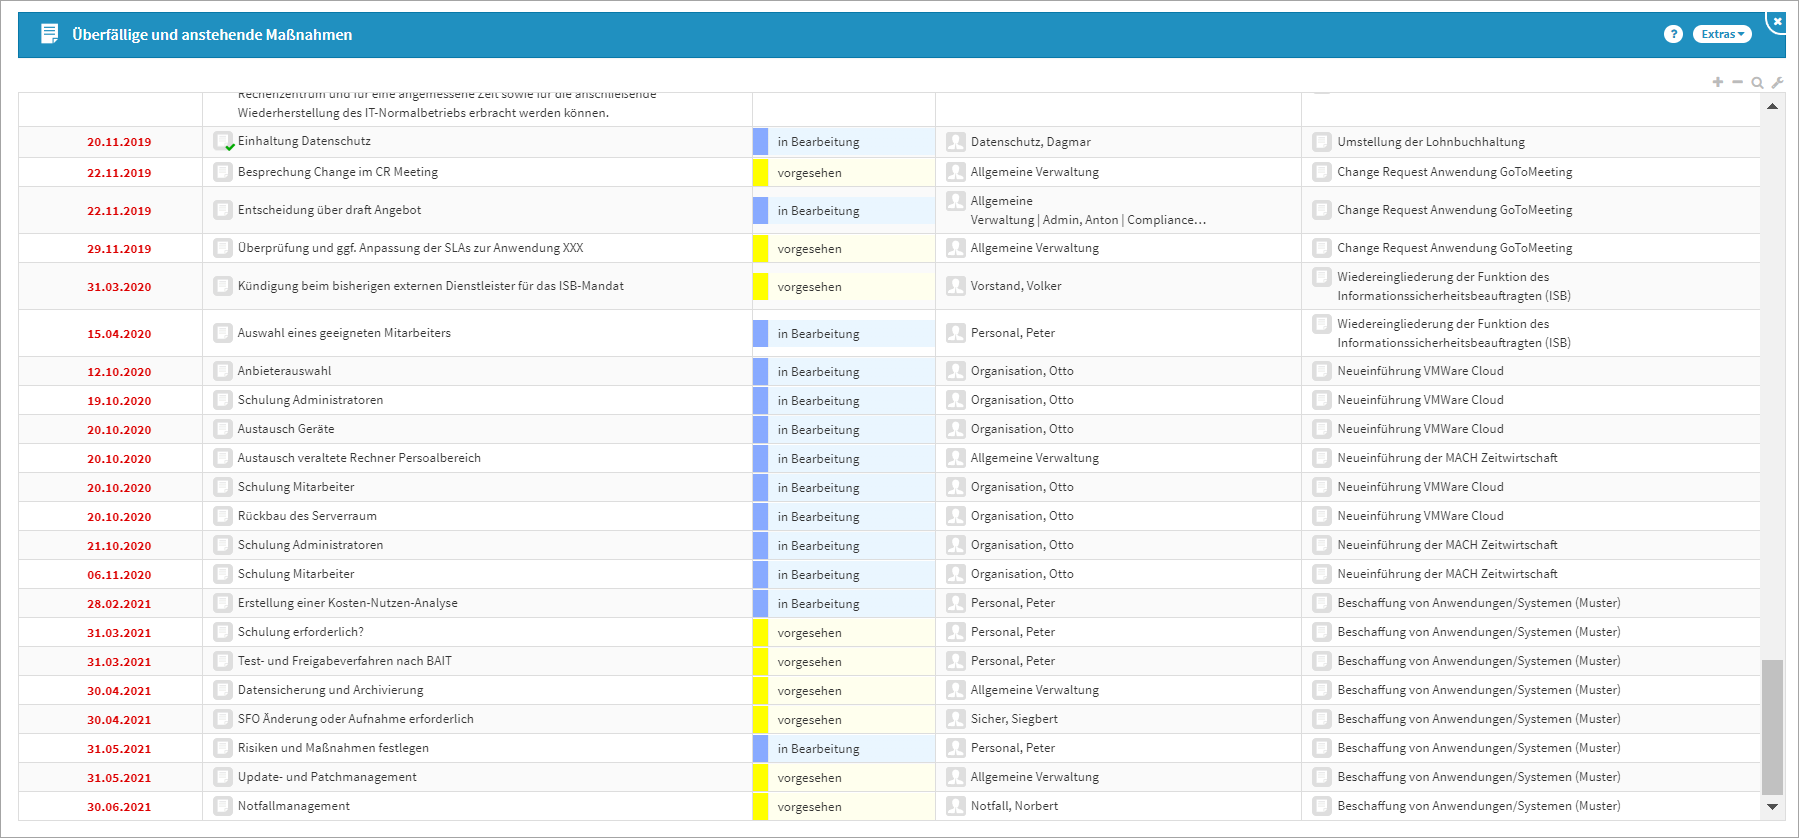Expand the Extras dropdown menu
Screen dimensions: 1799x838
point(1721,34)
